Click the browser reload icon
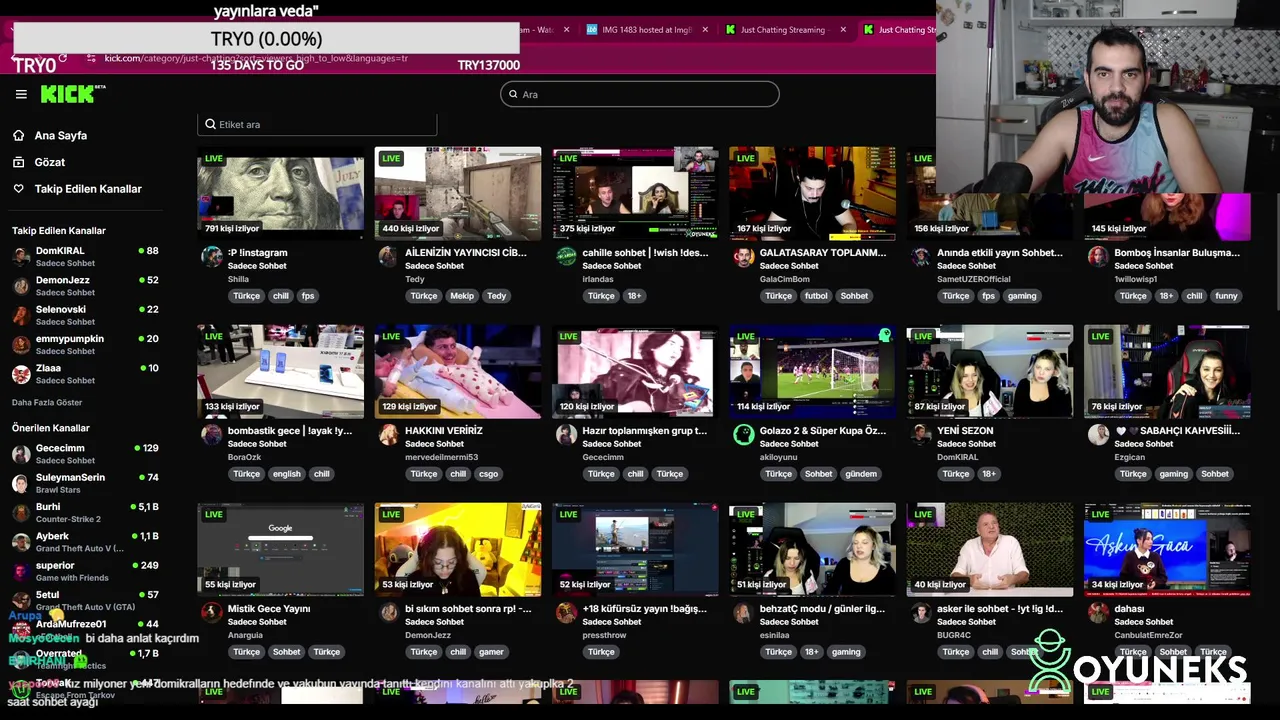 tap(63, 58)
